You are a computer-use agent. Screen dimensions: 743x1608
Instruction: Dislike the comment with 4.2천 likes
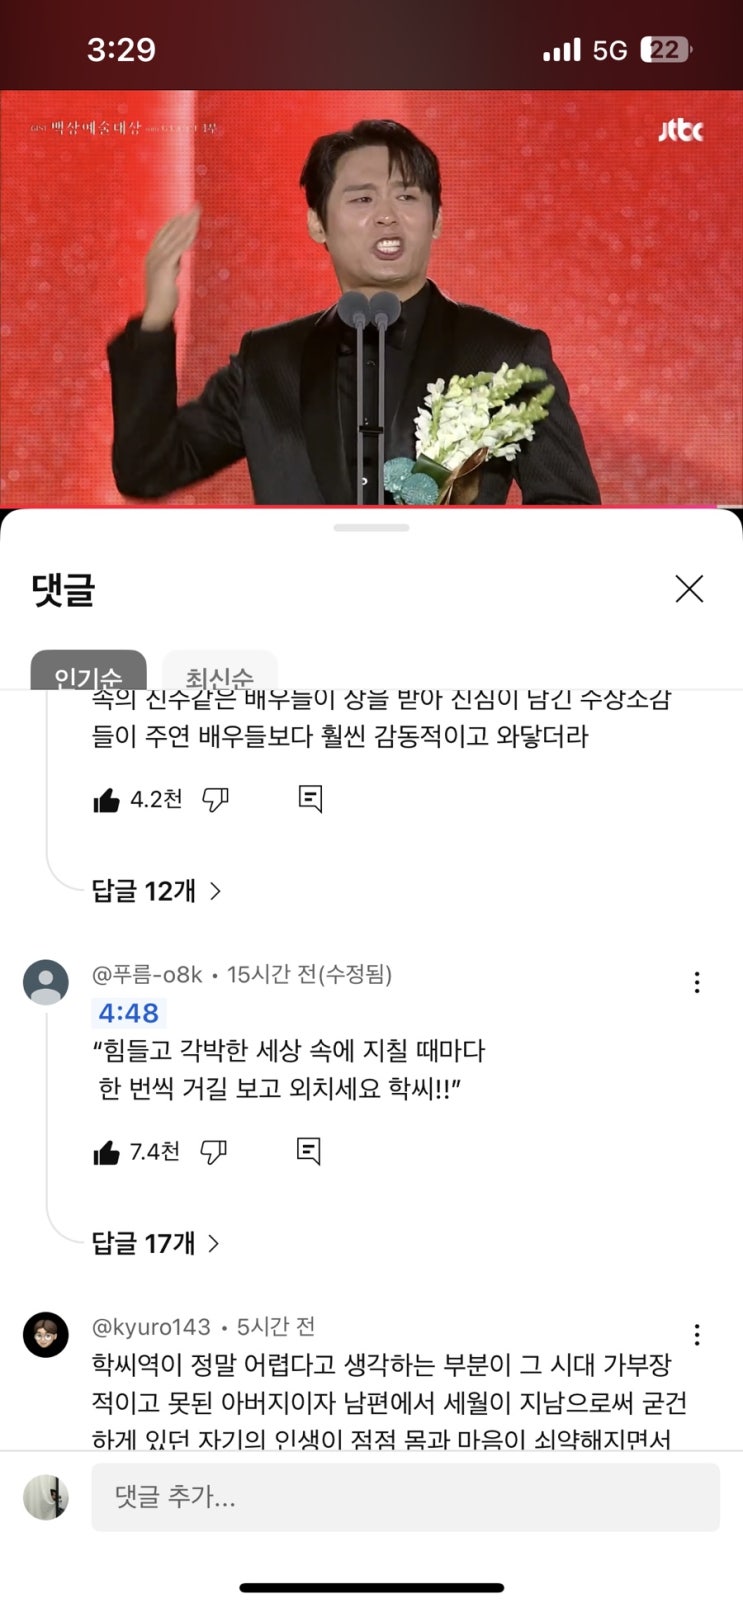(x=216, y=799)
